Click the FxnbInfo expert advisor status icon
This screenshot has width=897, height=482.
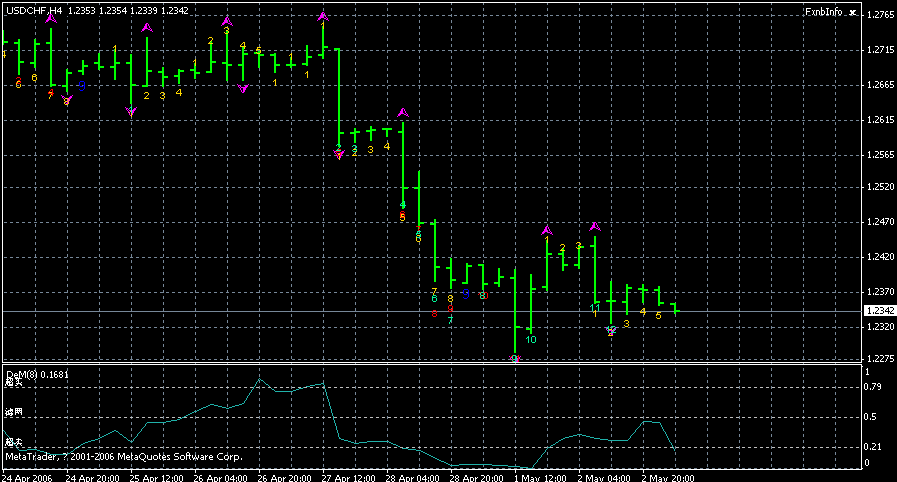[x=851, y=12]
